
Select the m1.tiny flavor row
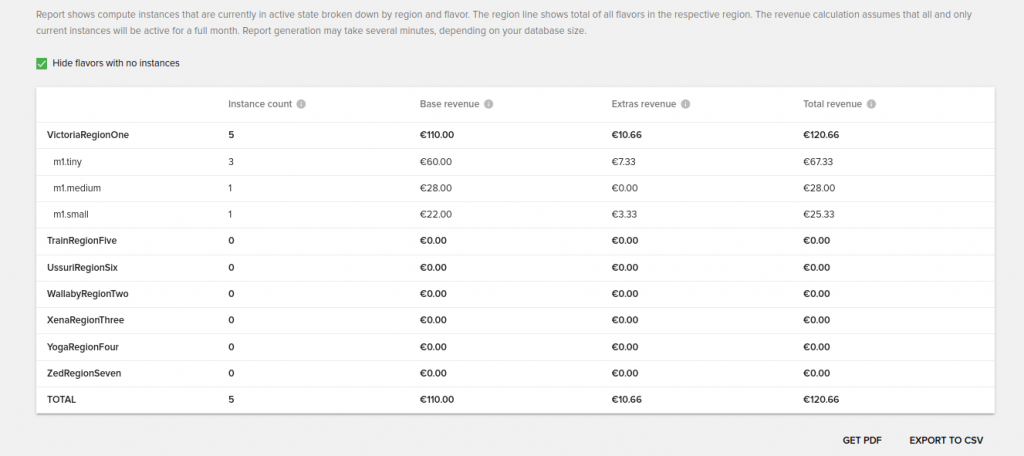pyautogui.click(x=515, y=161)
